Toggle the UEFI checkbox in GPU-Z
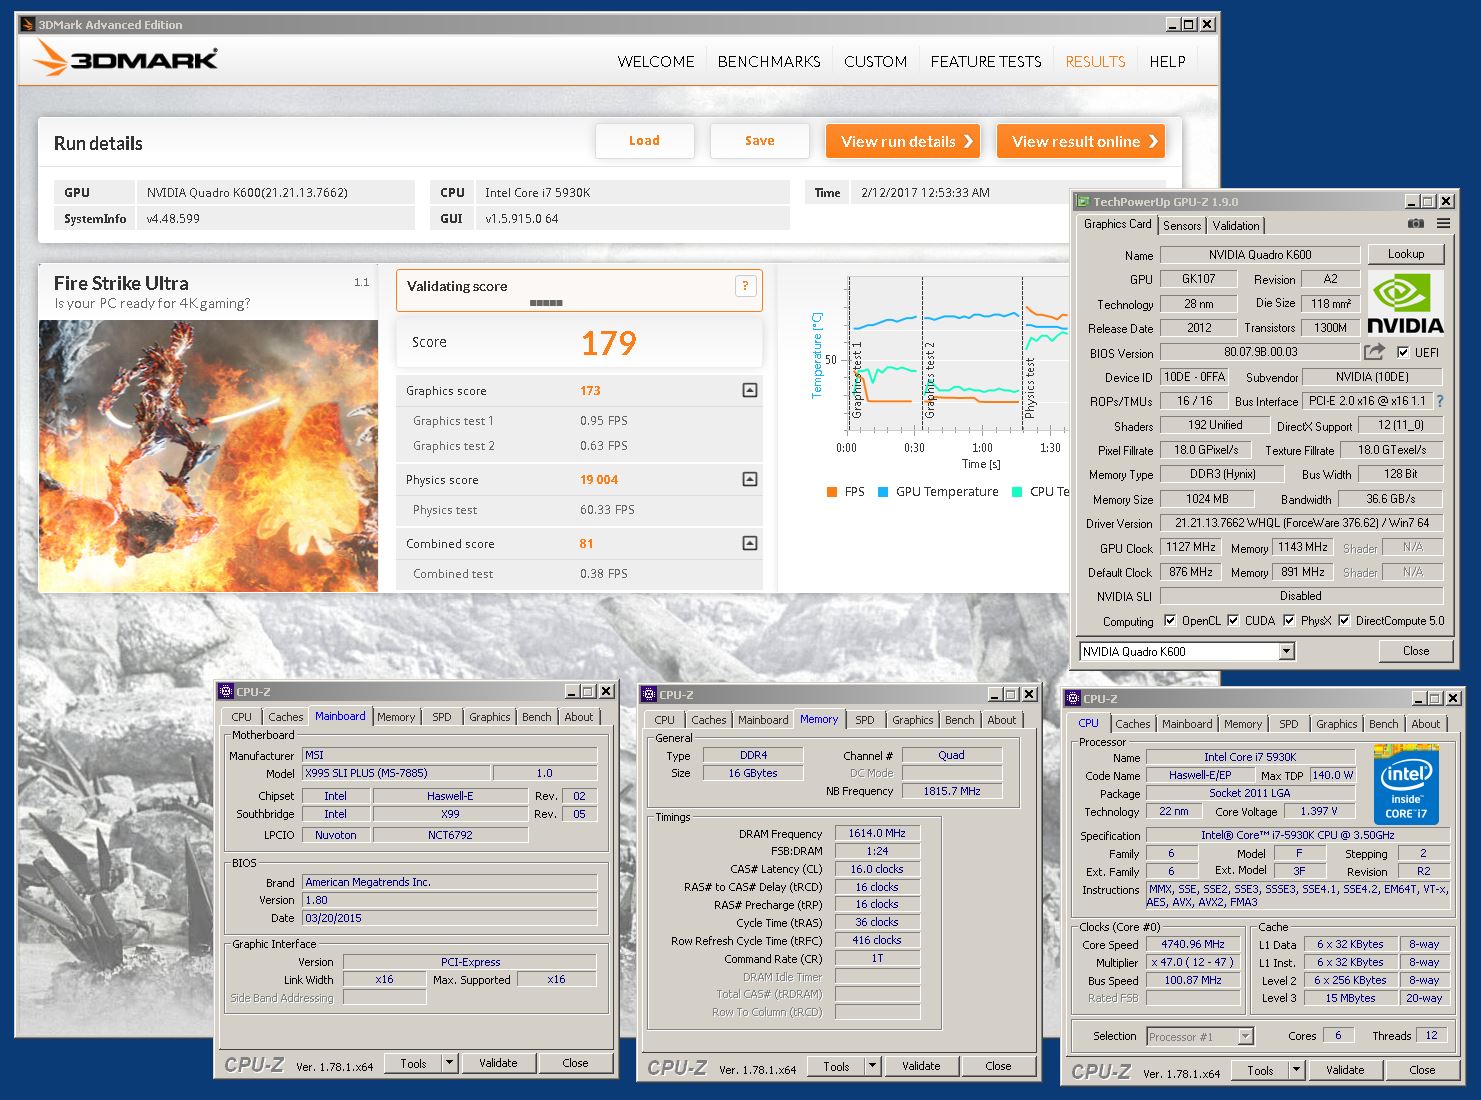Image resolution: width=1481 pixels, height=1100 pixels. (x=1403, y=352)
